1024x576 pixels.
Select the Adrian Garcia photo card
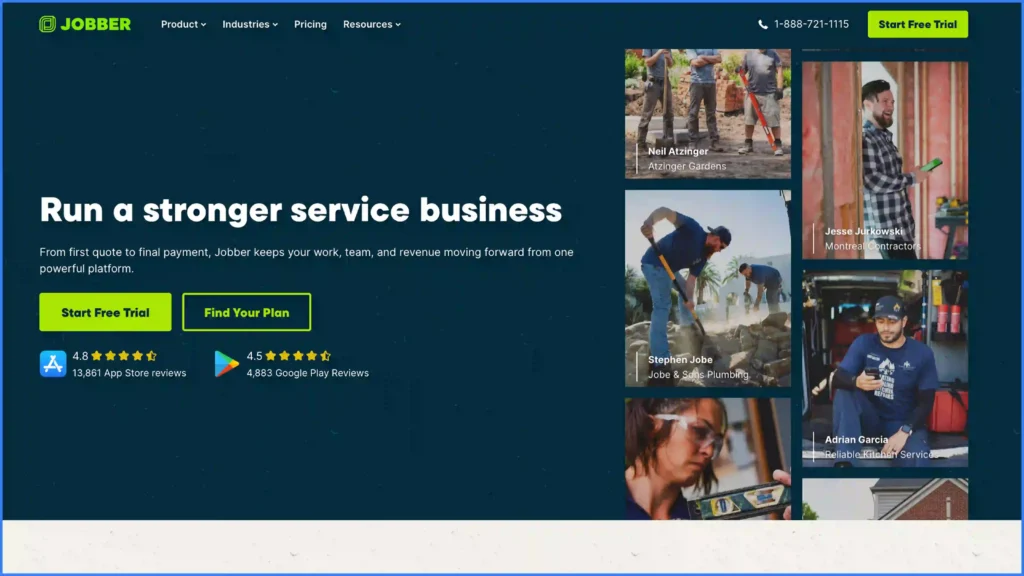click(x=885, y=368)
